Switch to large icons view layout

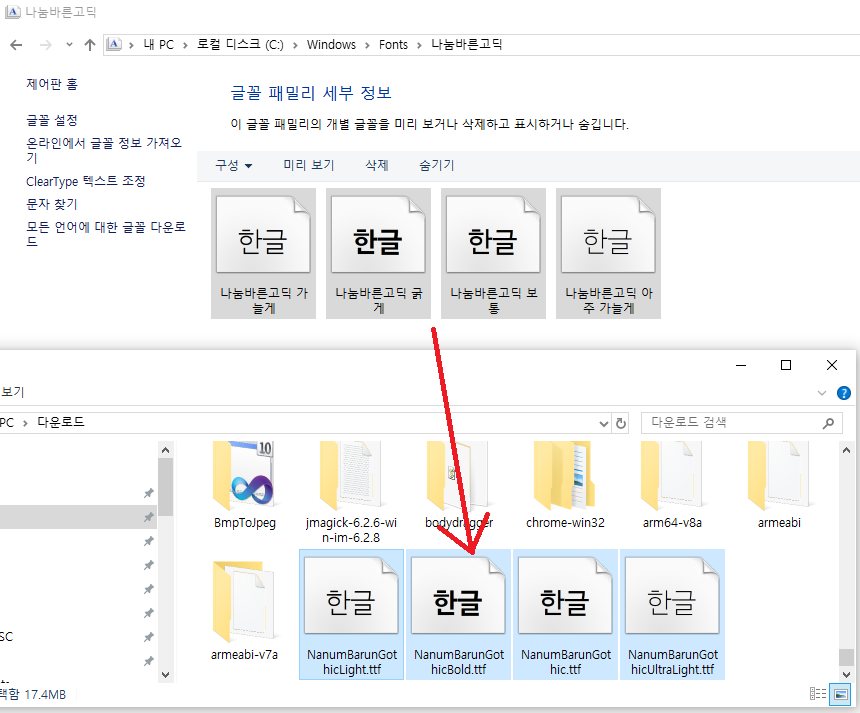tap(840, 694)
